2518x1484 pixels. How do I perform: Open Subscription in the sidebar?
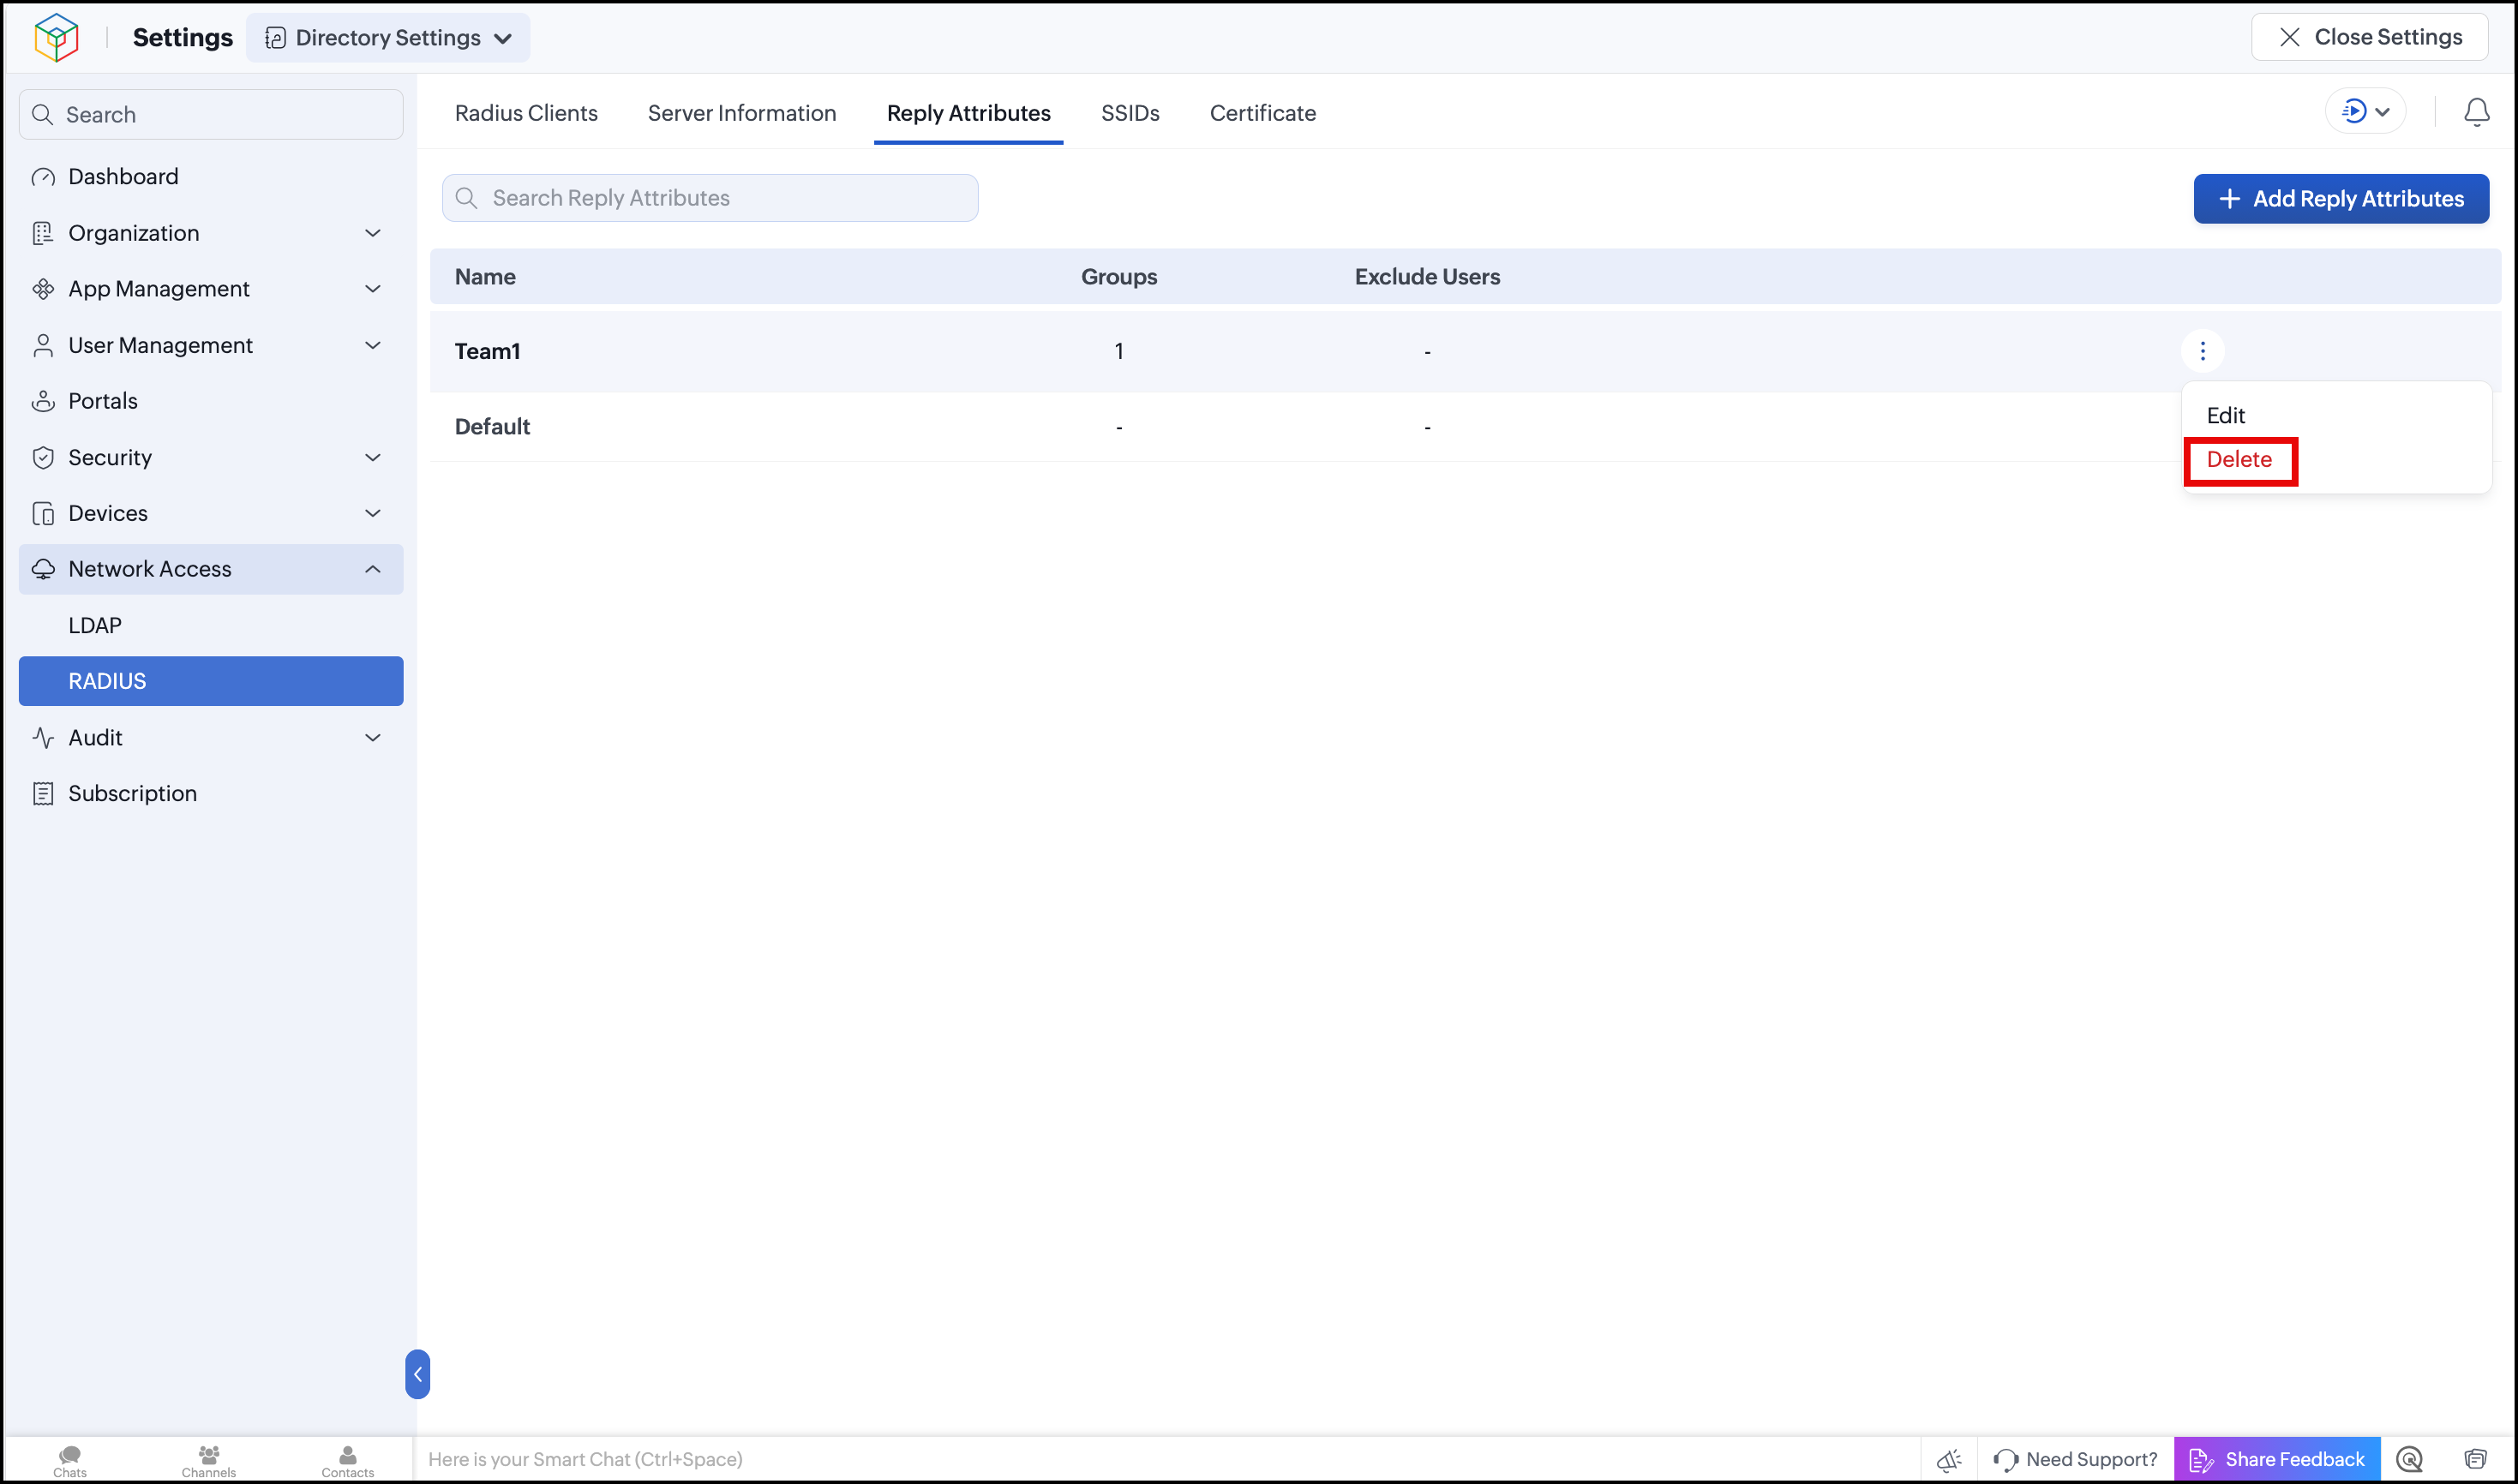(211, 794)
